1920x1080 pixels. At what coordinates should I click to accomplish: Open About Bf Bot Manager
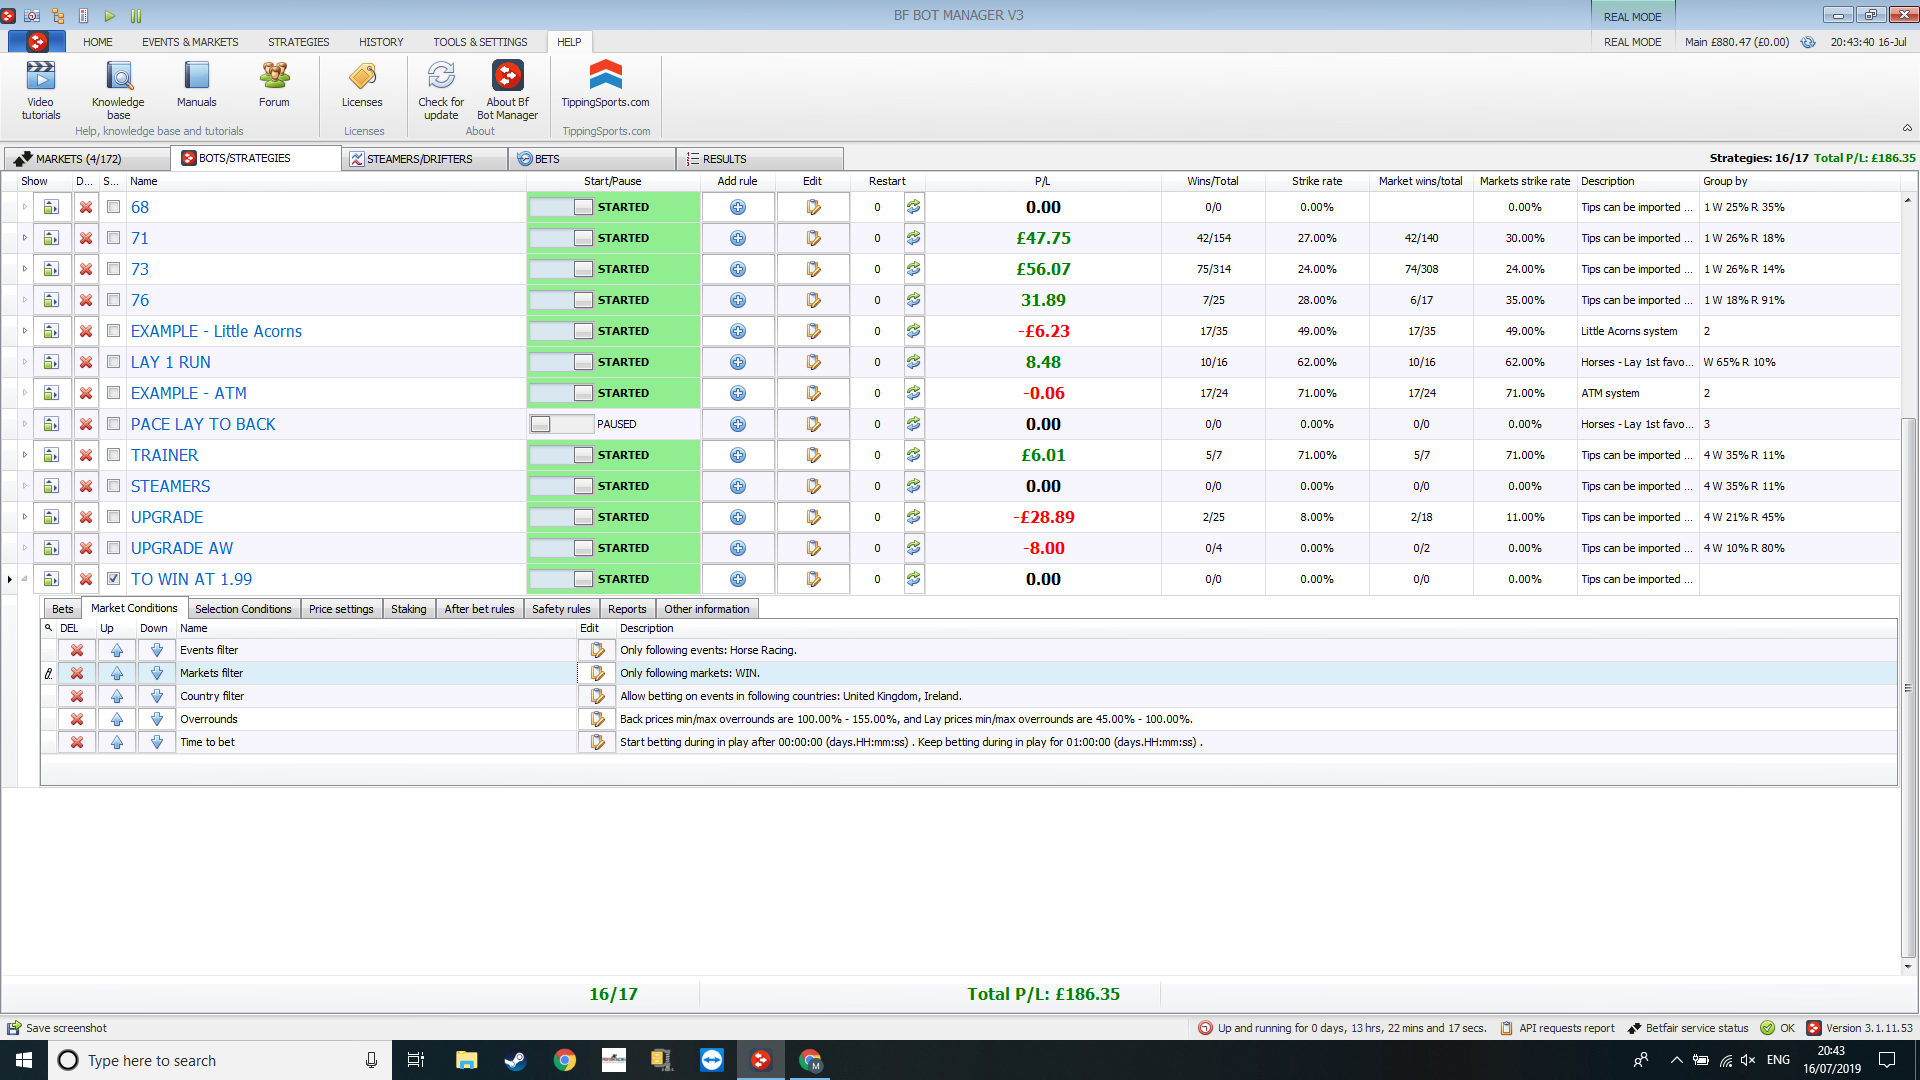(x=508, y=89)
